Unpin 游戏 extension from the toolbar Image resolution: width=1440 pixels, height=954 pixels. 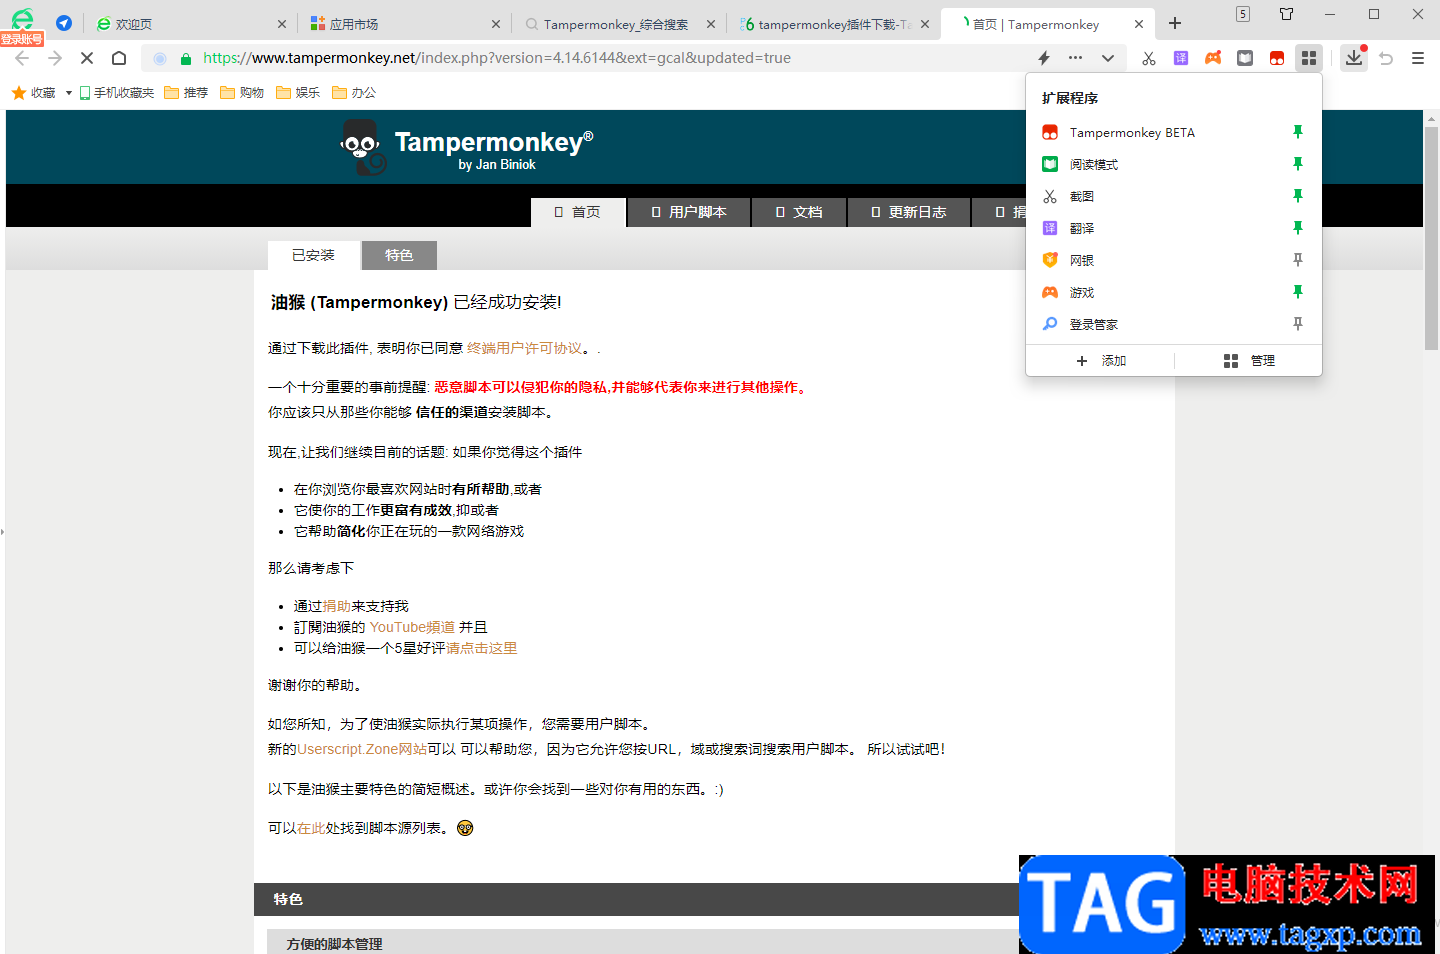(x=1297, y=292)
